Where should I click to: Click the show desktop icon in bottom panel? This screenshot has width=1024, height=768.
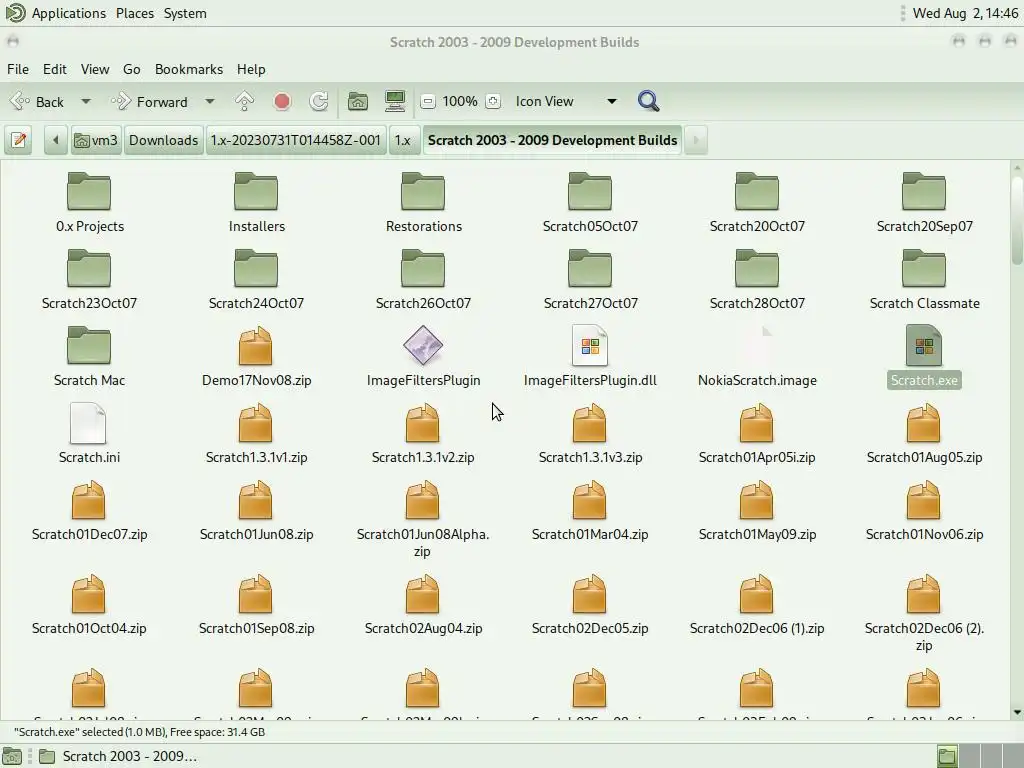click(x=12, y=756)
